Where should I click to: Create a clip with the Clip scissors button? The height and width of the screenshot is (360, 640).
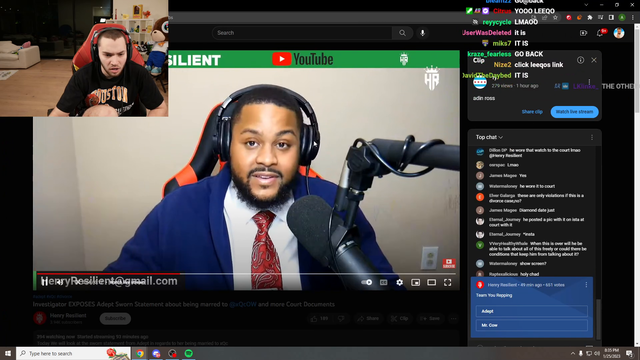(x=400, y=318)
